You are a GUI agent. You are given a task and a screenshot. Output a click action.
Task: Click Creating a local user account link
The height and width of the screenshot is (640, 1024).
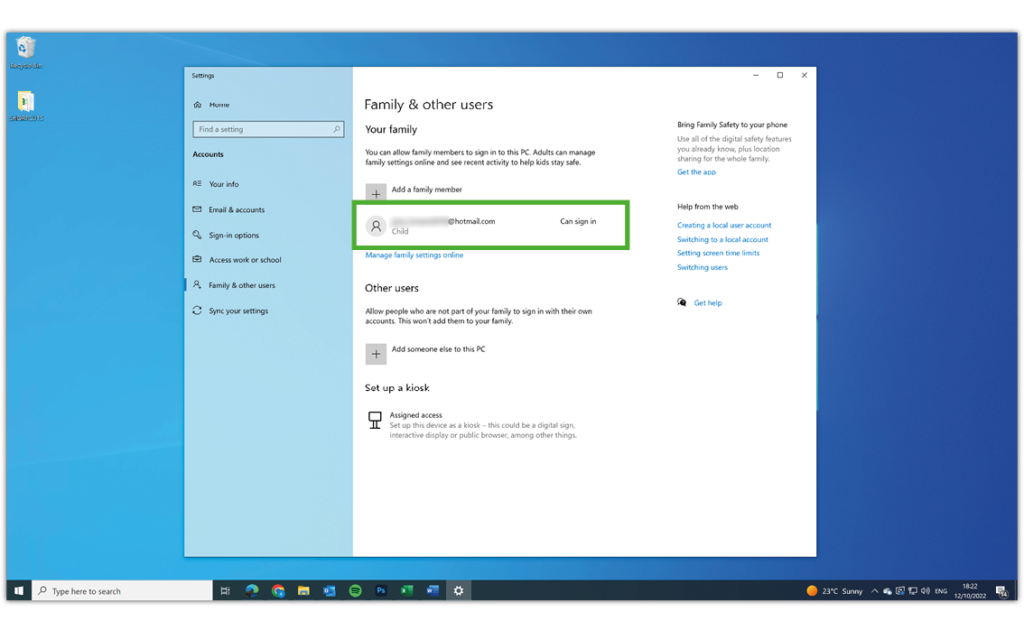tap(724, 225)
